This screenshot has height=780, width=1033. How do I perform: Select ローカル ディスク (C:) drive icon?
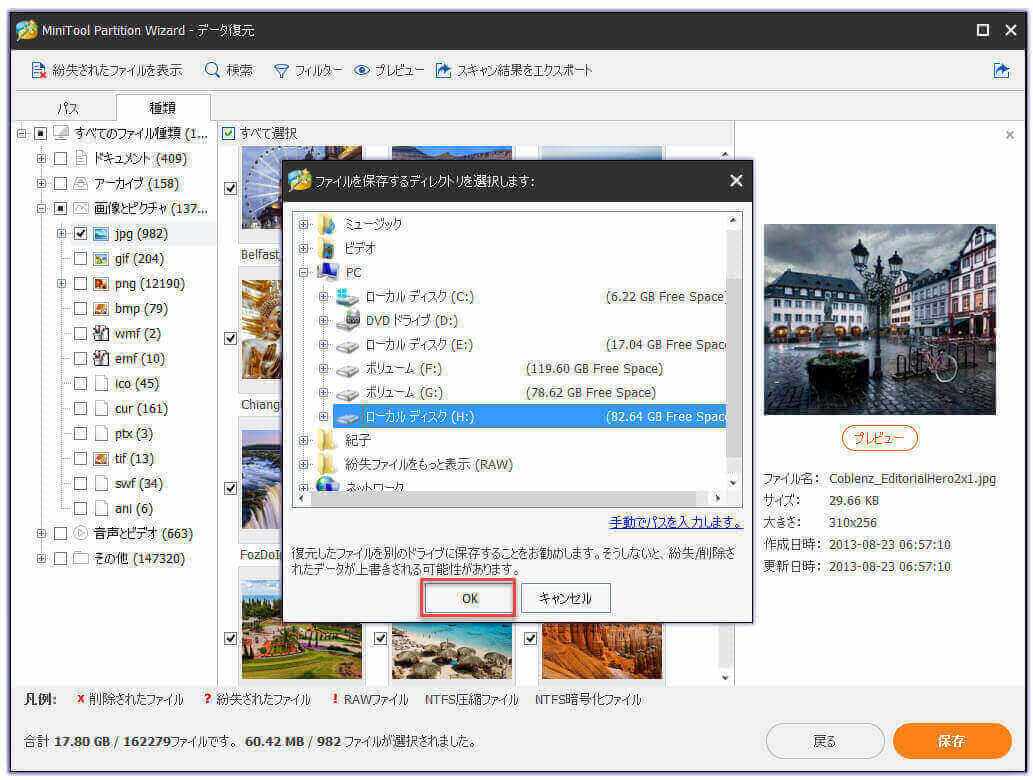coord(346,297)
